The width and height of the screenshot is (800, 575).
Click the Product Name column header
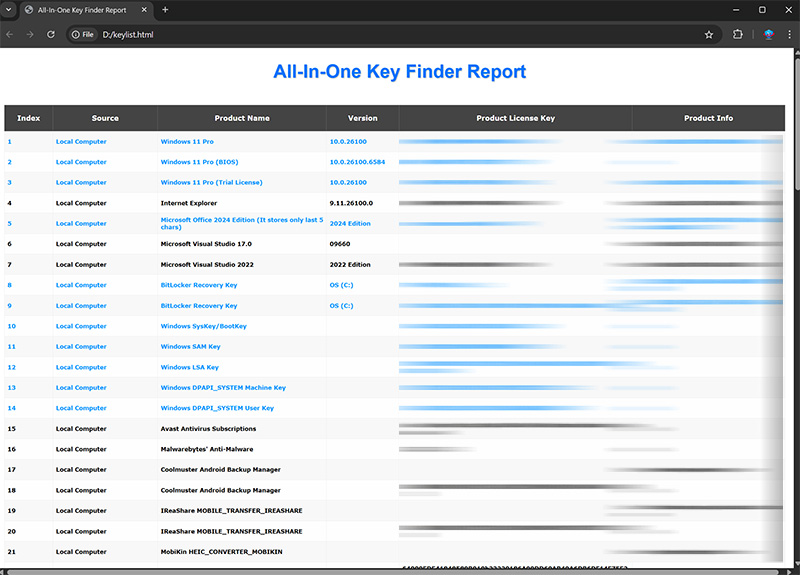click(x=241, y=118)
